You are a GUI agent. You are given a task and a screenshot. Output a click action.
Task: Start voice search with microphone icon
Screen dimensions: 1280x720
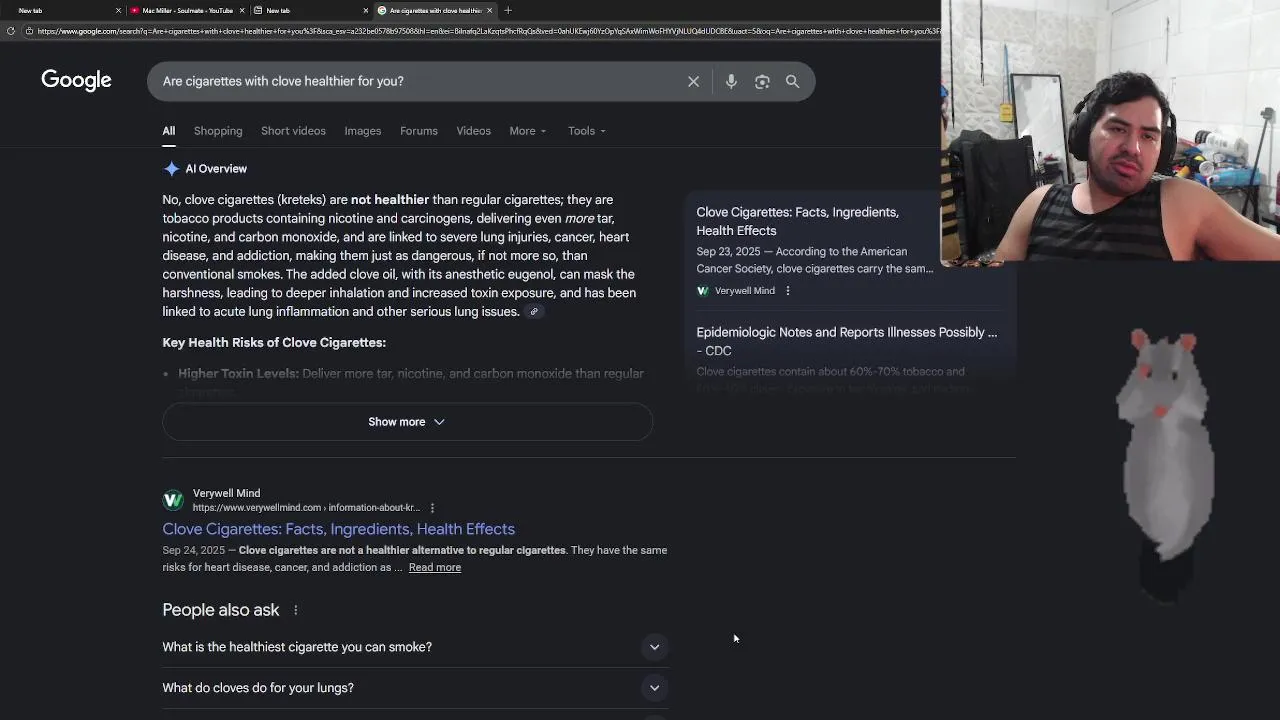click(731, 81)
